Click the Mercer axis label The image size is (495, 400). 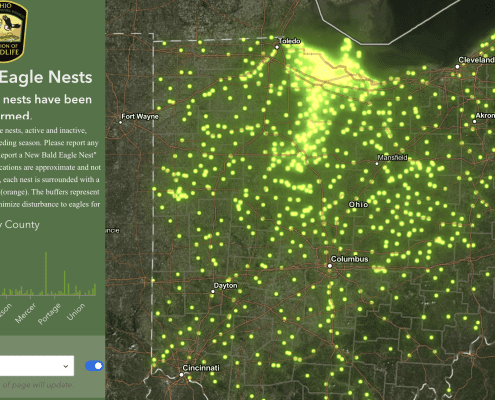25,313
